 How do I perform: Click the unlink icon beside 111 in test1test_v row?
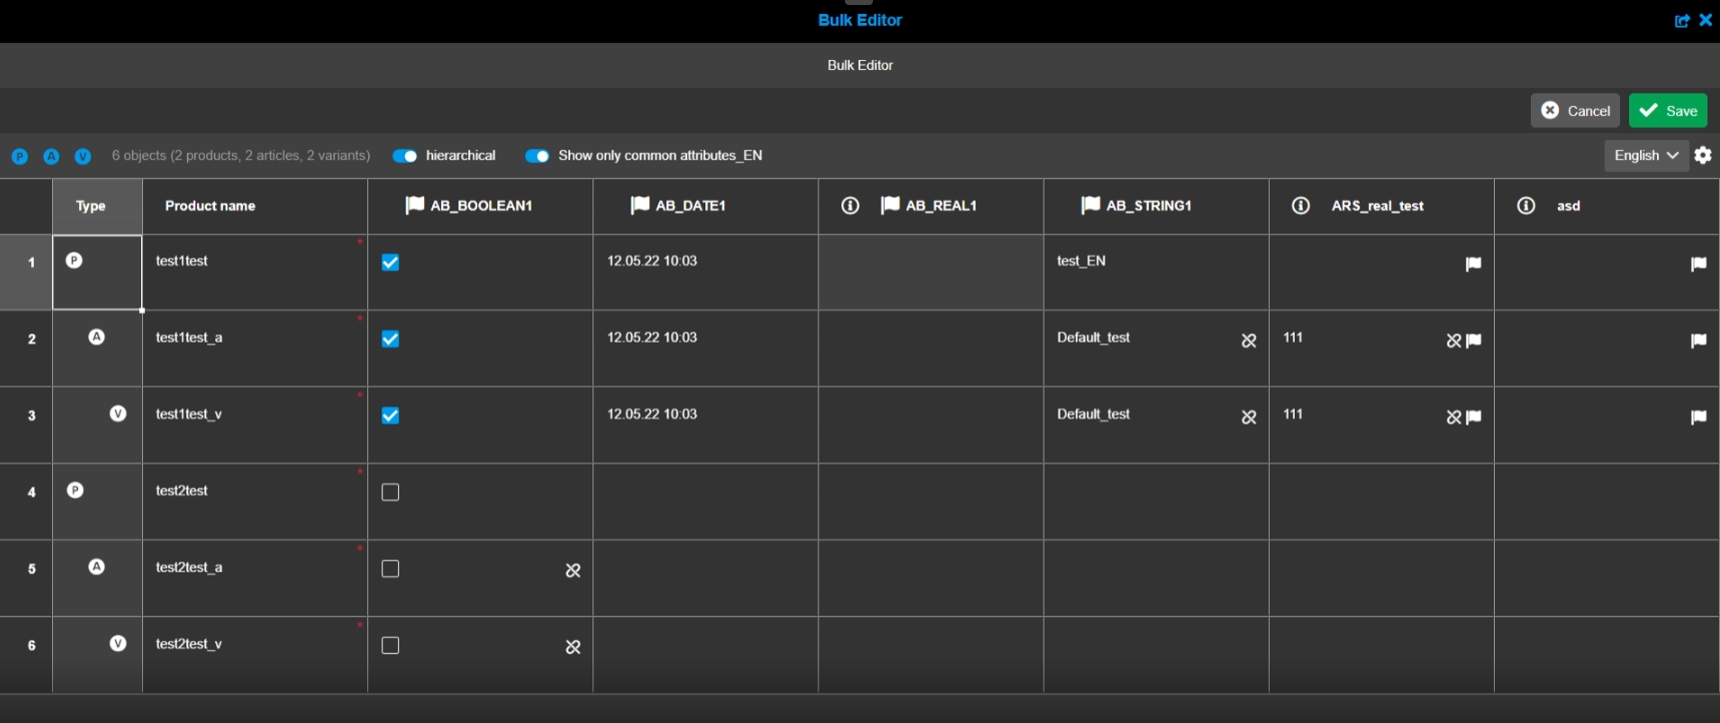coord(1454,417)
